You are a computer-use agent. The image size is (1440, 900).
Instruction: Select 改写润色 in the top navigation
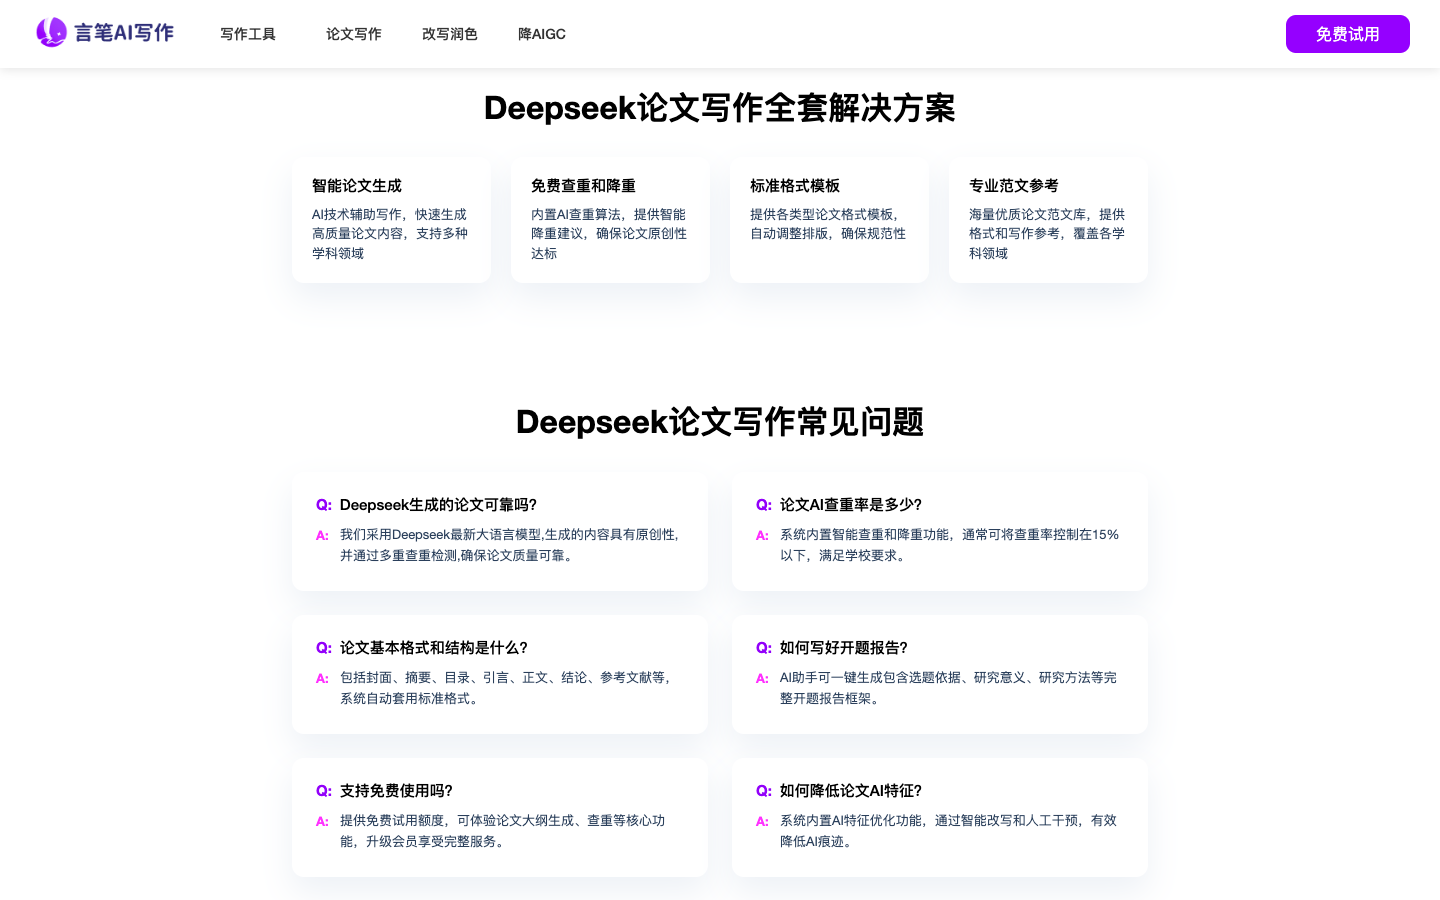click(449, 34)
